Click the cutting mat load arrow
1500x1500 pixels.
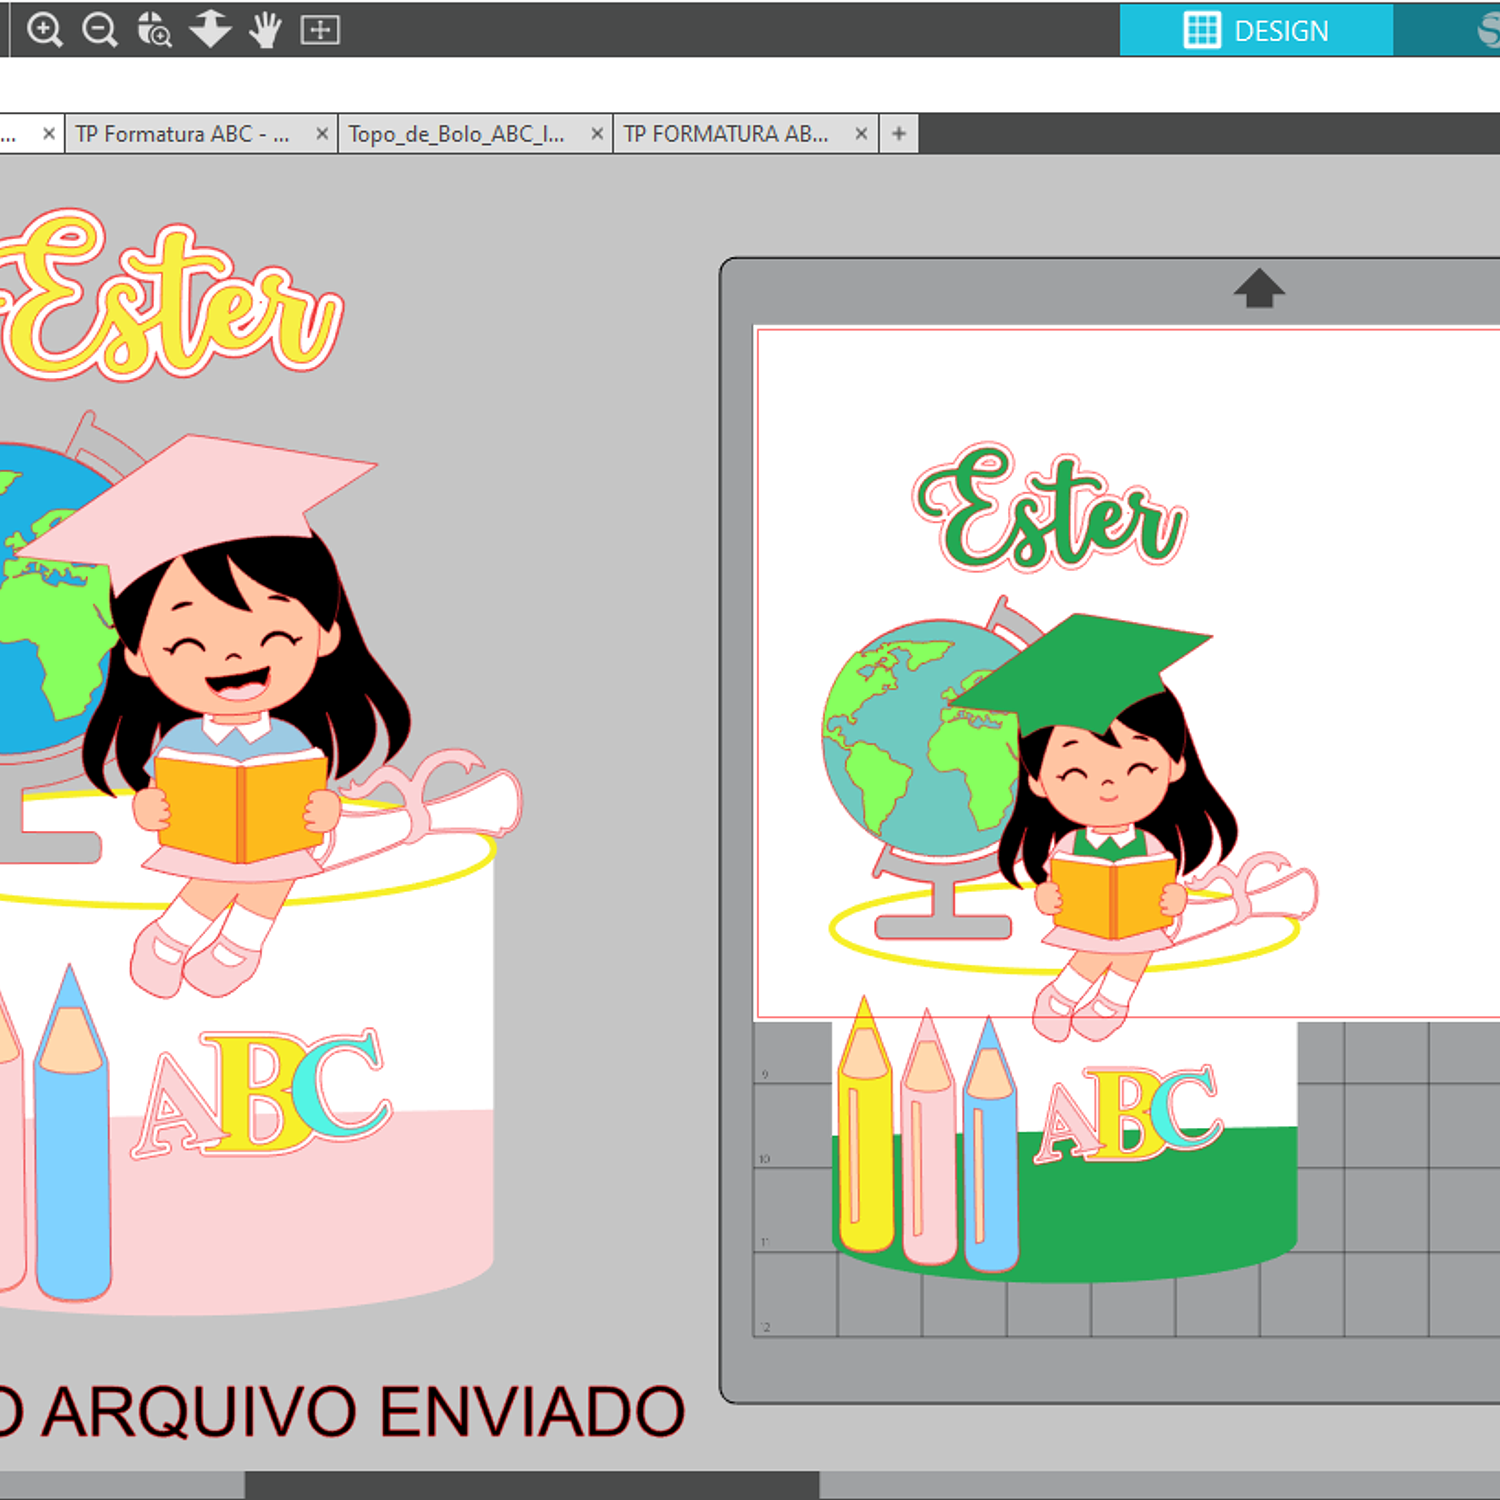point(1258,289)
